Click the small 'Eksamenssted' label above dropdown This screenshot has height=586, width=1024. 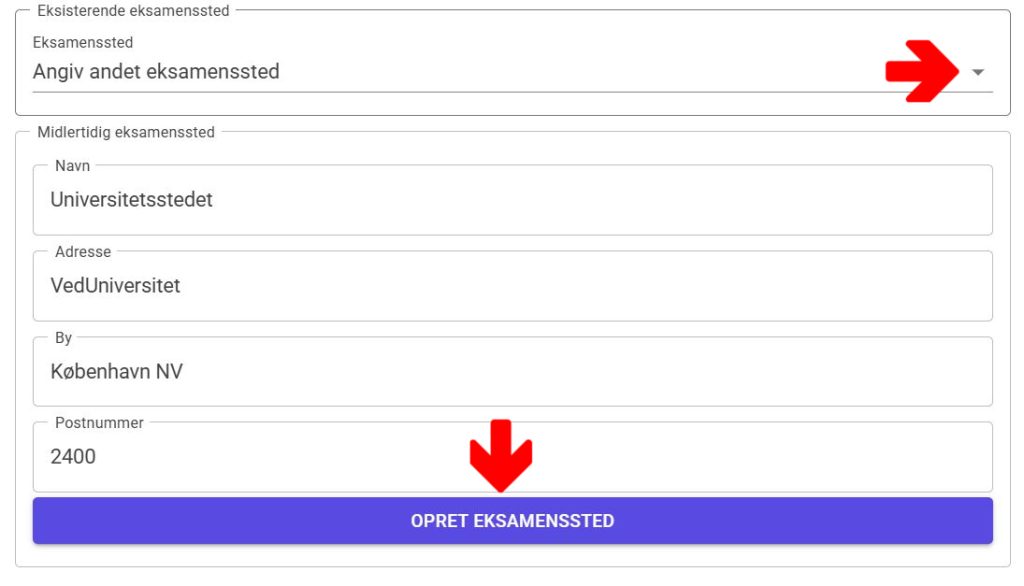click(x=83, y=43)
